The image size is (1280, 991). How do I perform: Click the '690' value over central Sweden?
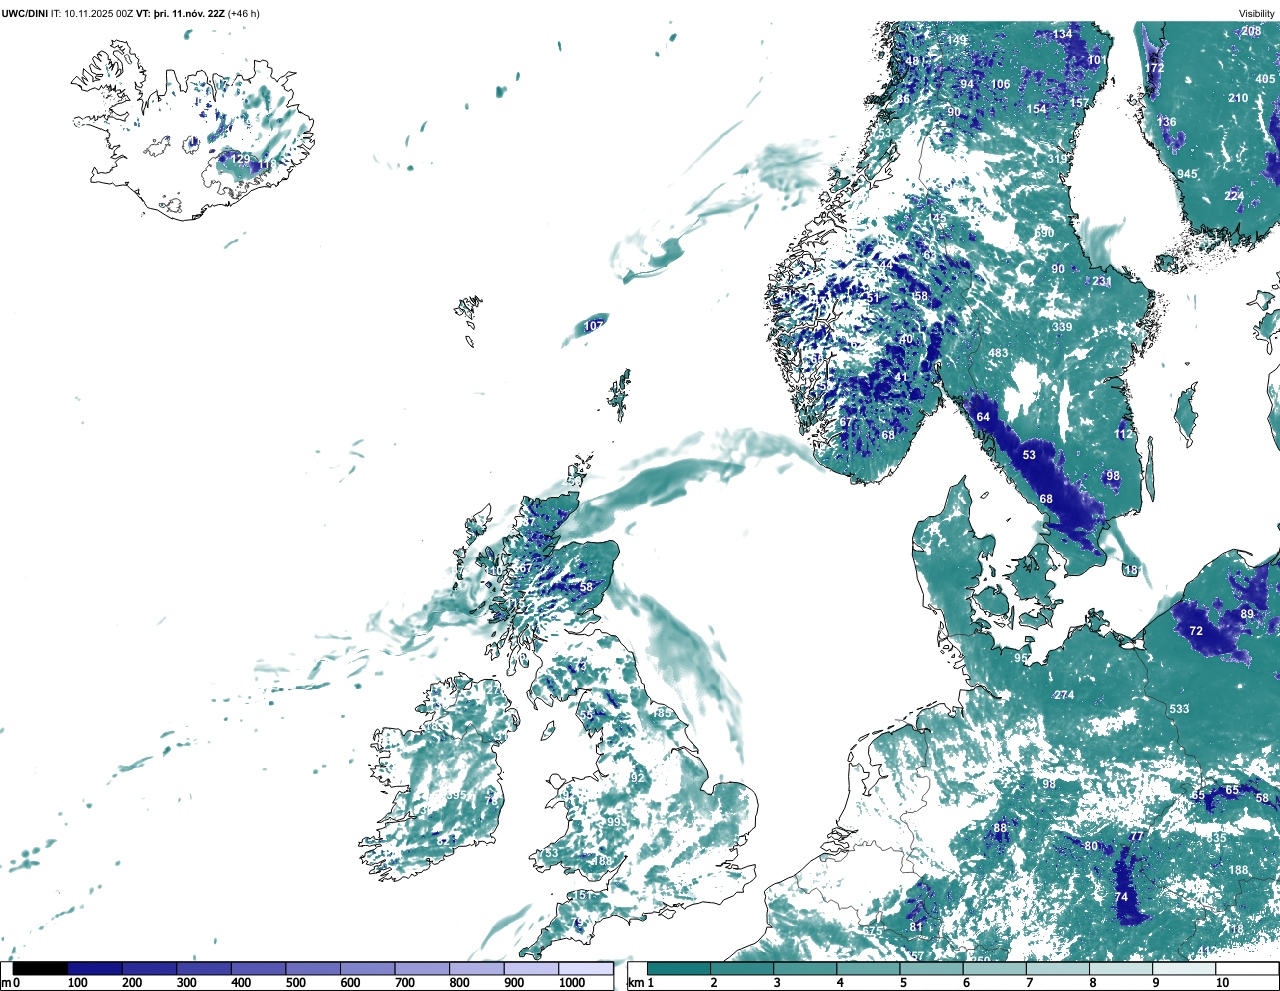(1044, 233)
